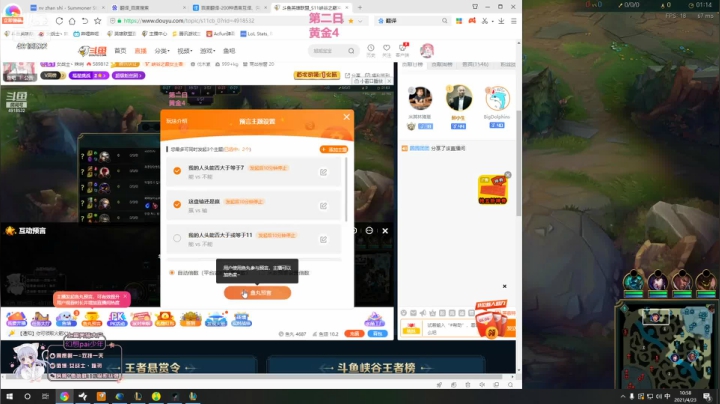Image resolution: width=720 pixels, height=404 pixels.
Task: Edit the first prediction topic
Action: point(323,172)
